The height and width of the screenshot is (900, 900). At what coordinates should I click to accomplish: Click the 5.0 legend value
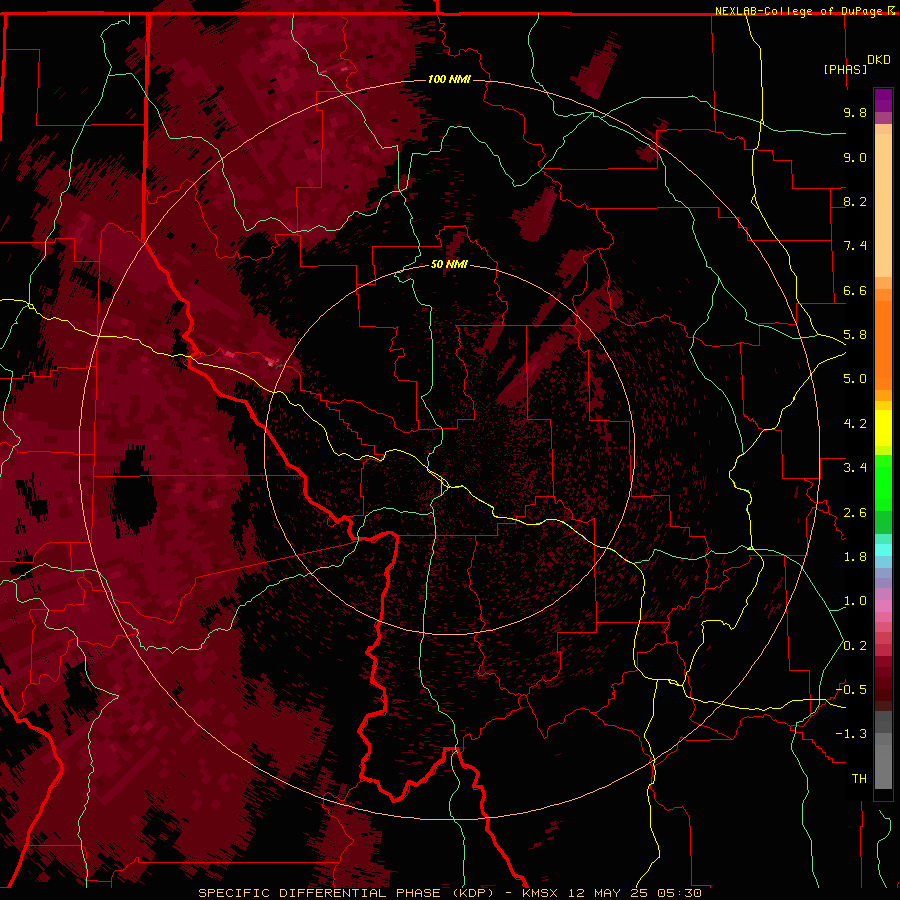click(855, 379)
